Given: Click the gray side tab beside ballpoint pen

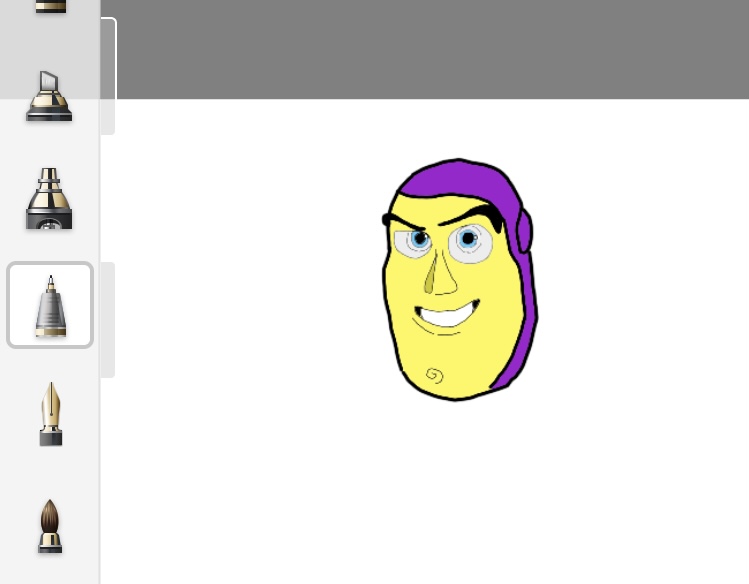Looking at the screenshot, I should [x=108, y=319].
